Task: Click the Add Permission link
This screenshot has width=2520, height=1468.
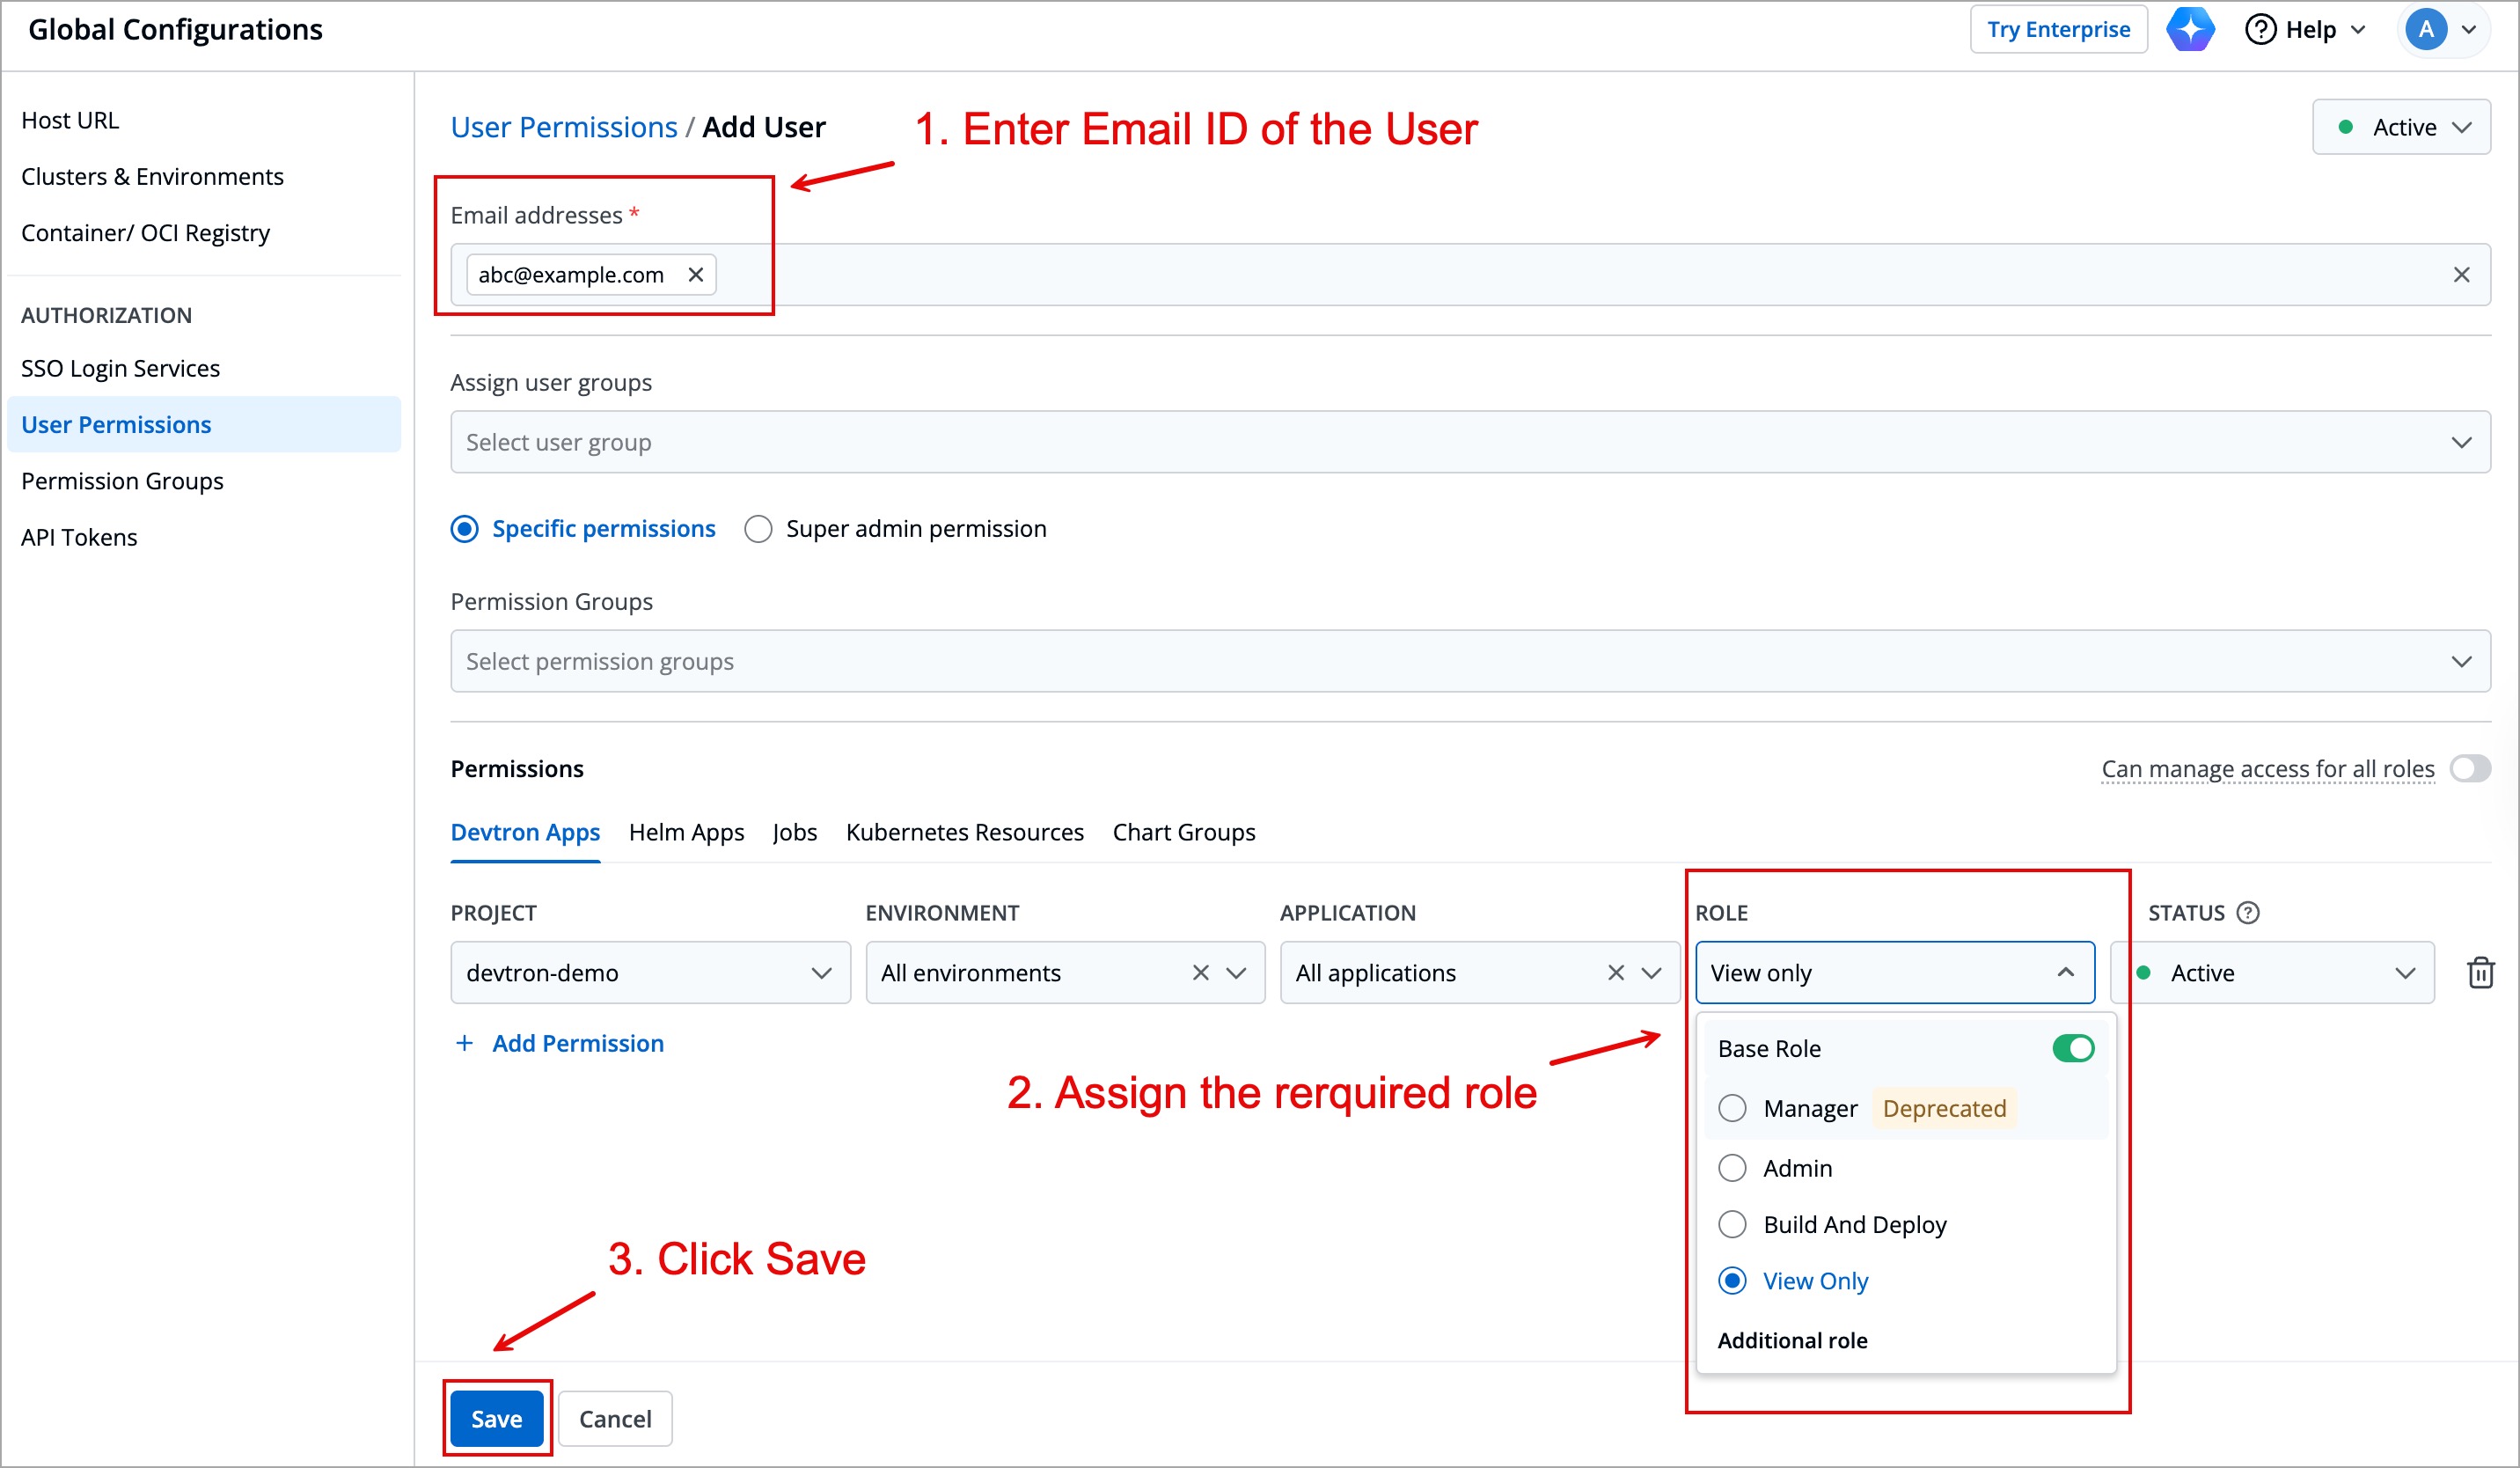Action: (577, 1043)
